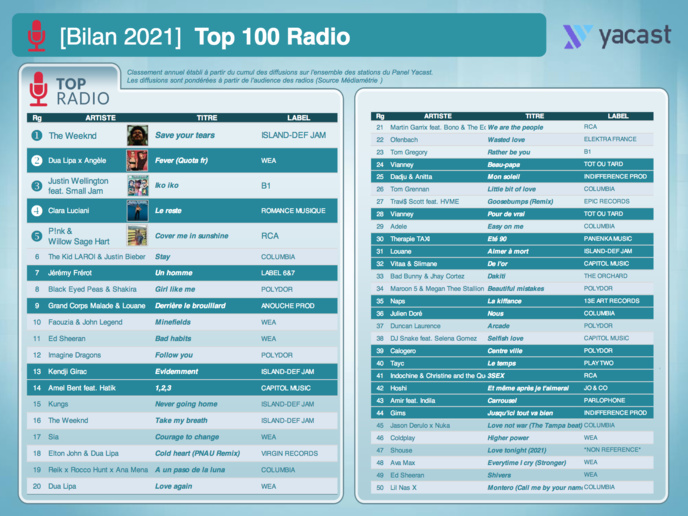Select the title 'Un homme'
The height and width of the screenshot is (516, 688).
pyautogui.click(x=174, y=273)
